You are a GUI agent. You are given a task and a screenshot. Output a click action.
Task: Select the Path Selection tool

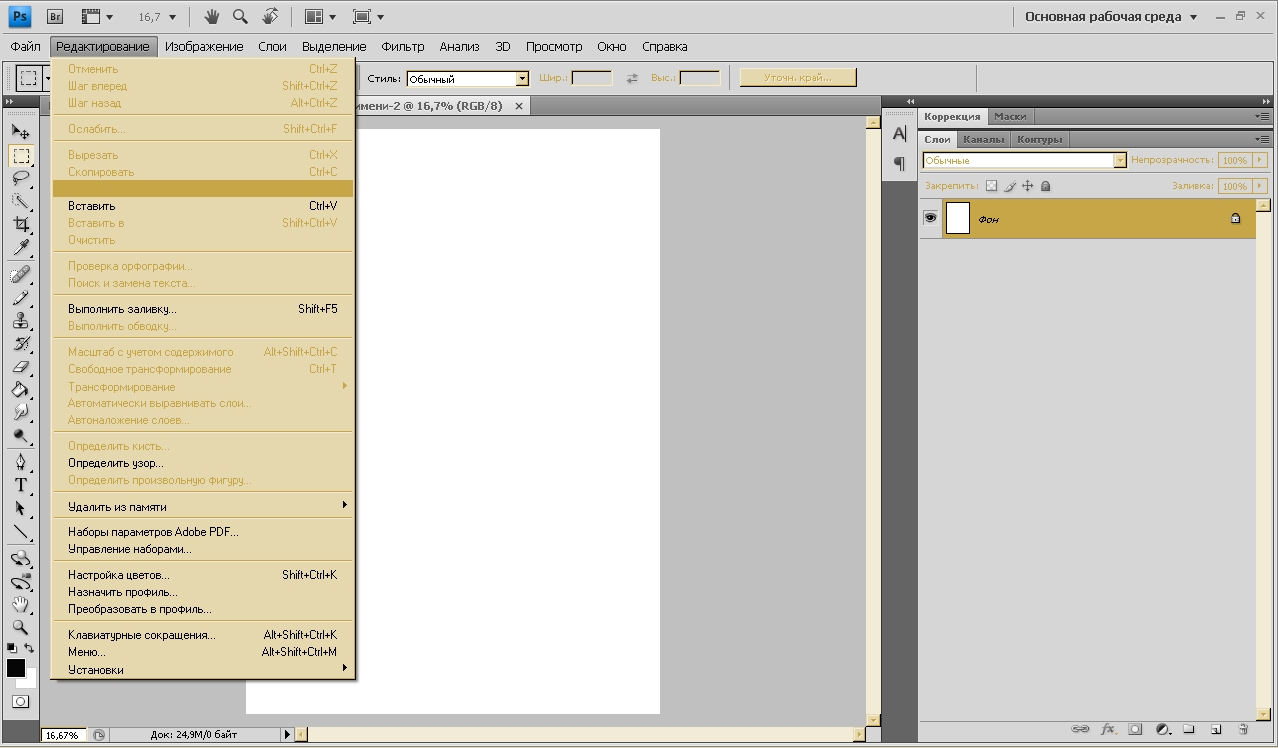click(x=20, y=508)
